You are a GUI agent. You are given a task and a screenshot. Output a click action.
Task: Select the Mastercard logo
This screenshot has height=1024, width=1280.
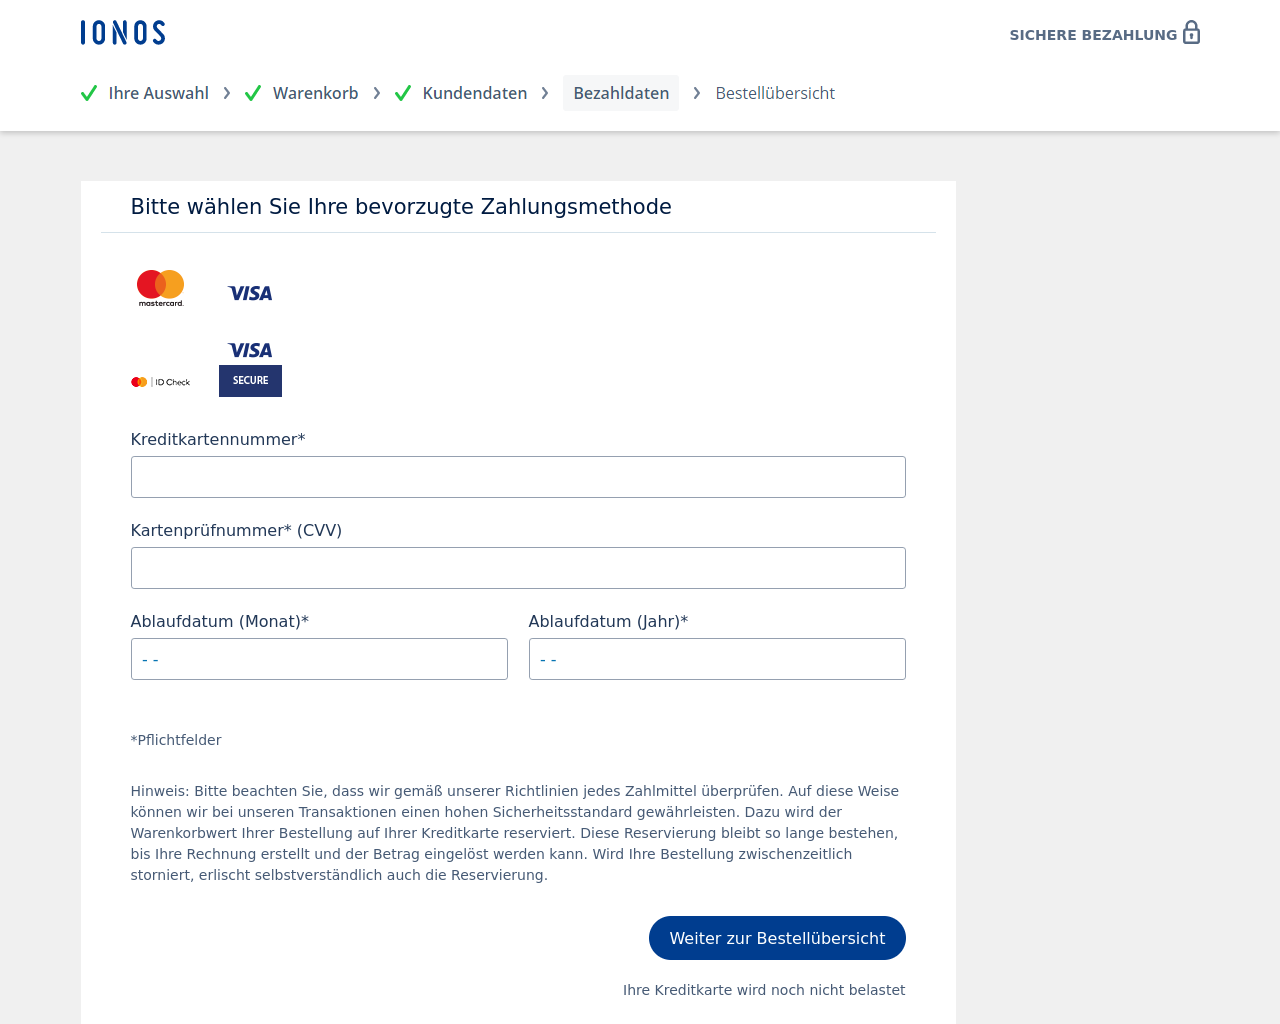161,288
